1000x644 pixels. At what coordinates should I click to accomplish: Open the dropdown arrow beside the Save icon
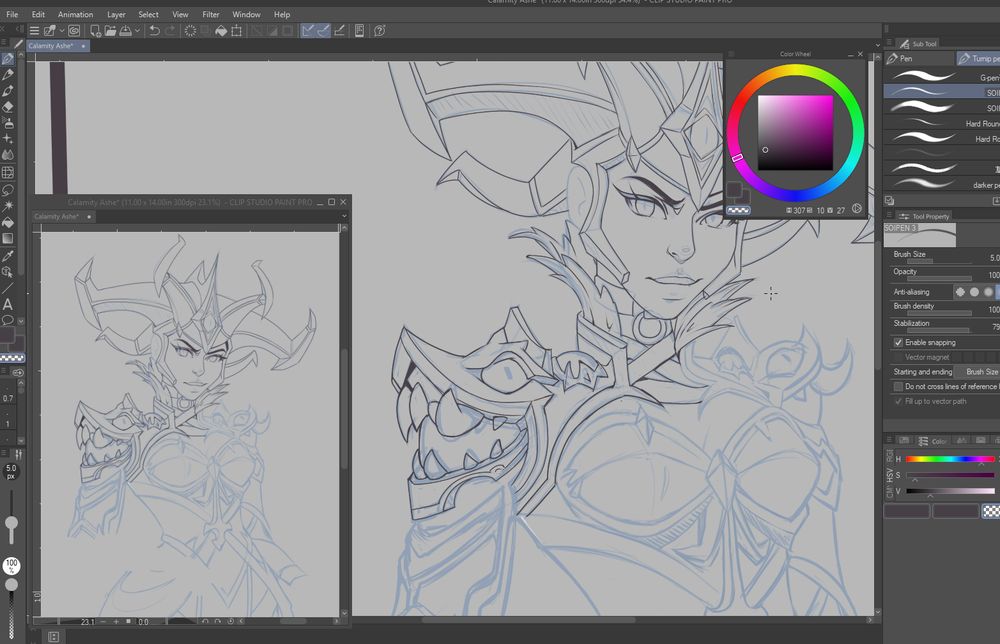click(x=137, y=31)
